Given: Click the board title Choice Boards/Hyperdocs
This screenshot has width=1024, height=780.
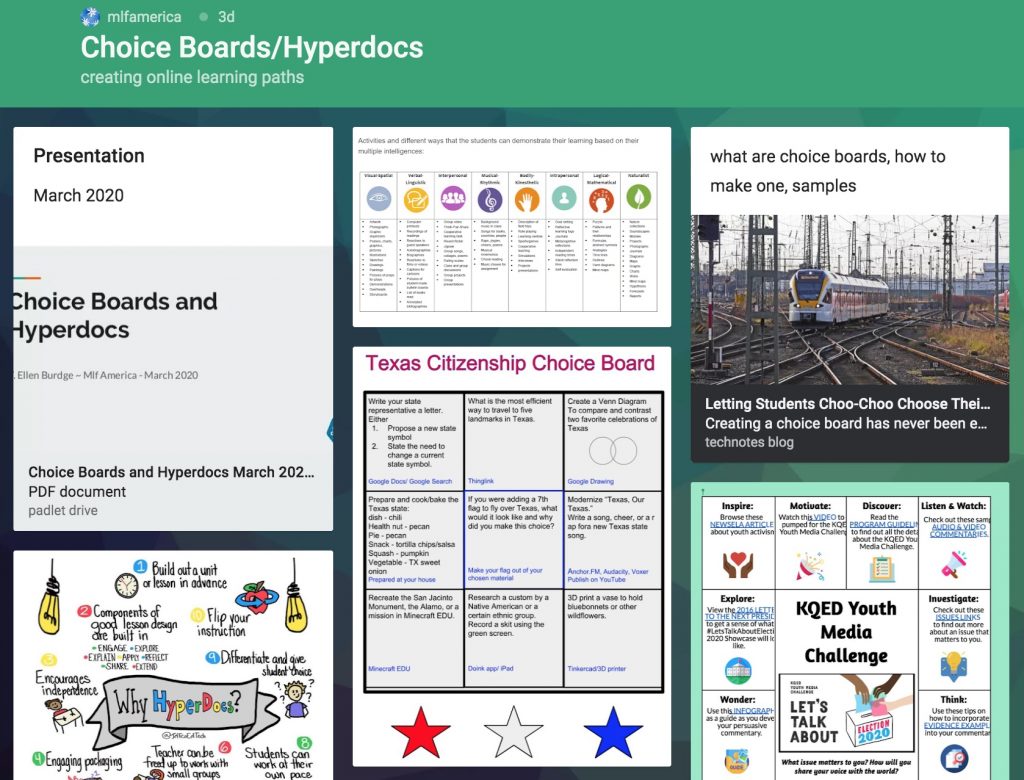Looking at the screenshot, I should click(x=252, y=47).
